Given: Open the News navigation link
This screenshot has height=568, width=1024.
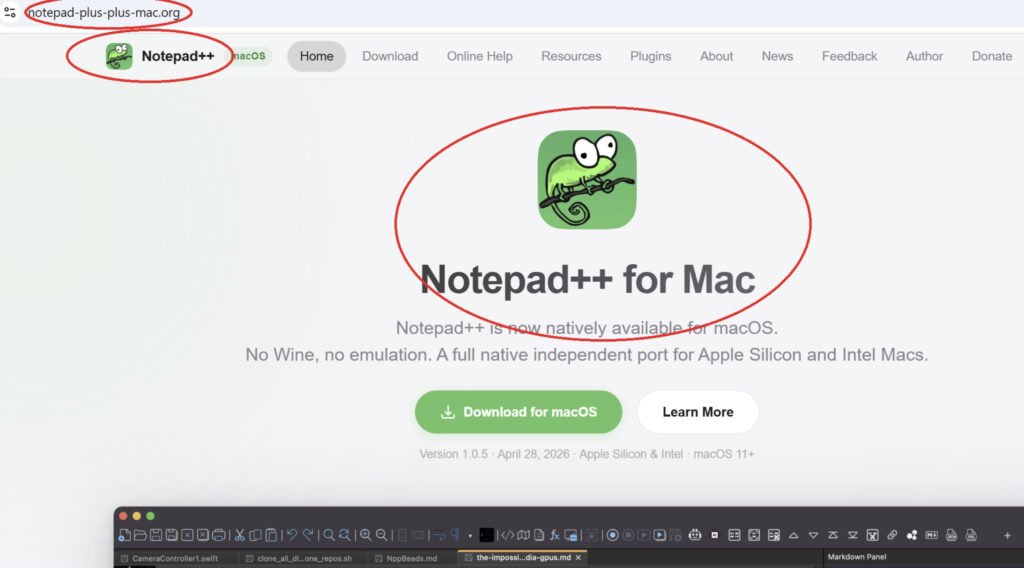Looking at the screenshot, I should pyautogui.click(x=777, y=56).
